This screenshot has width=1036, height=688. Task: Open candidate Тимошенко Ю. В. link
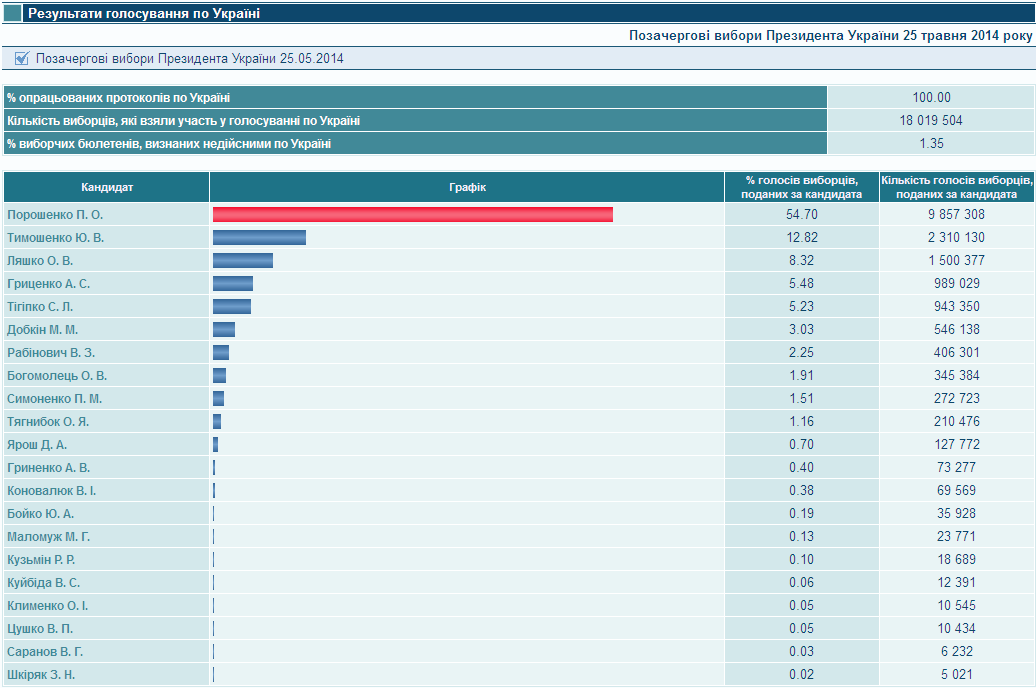point(55,238)
